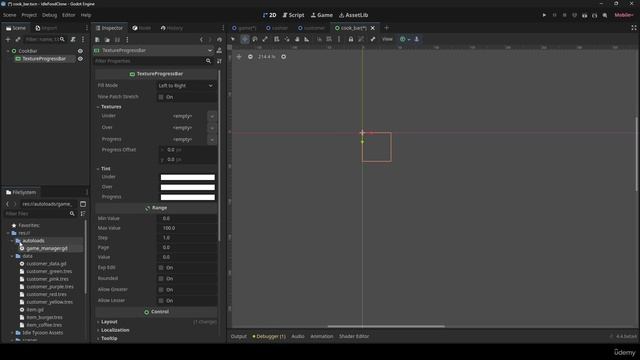Activate the Scale Mode tool

pyautogui.click(x=265, y=39)
